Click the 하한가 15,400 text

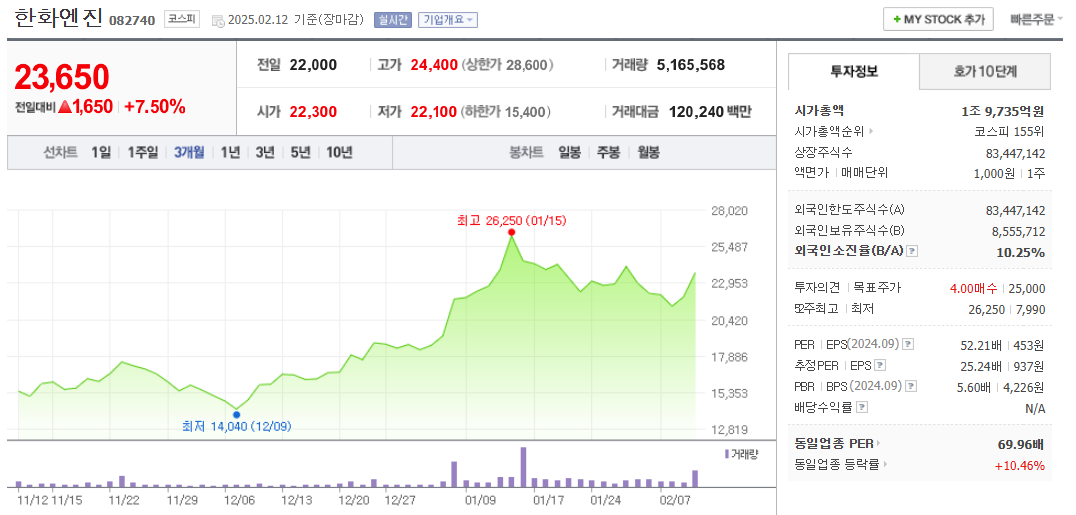507,111
